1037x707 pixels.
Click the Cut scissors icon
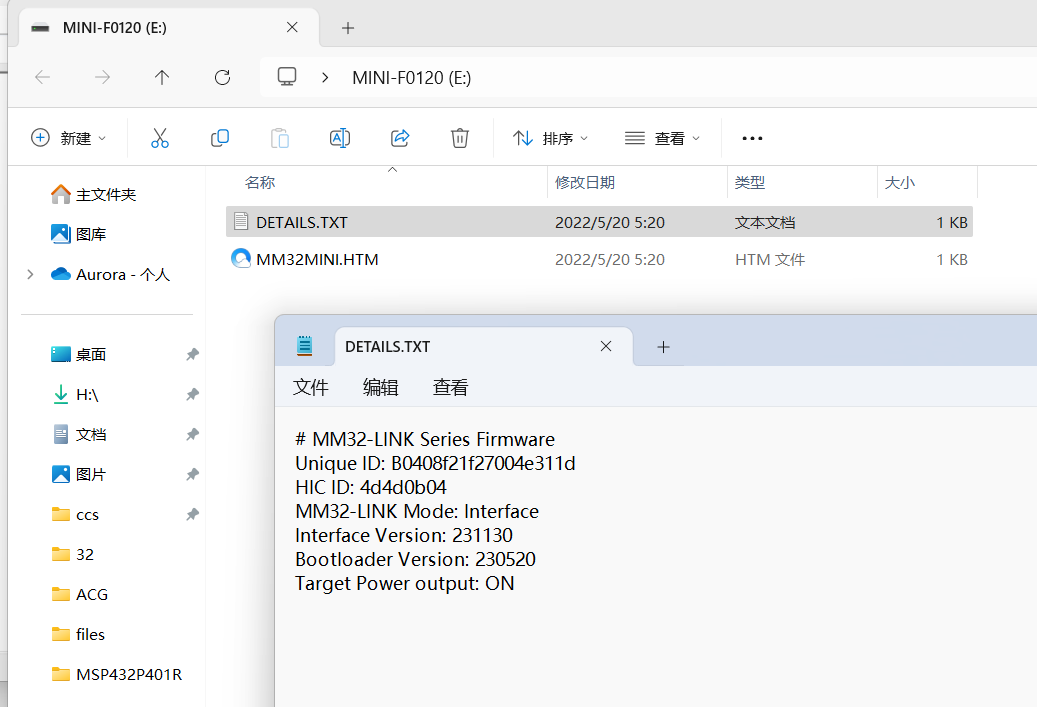160,138
